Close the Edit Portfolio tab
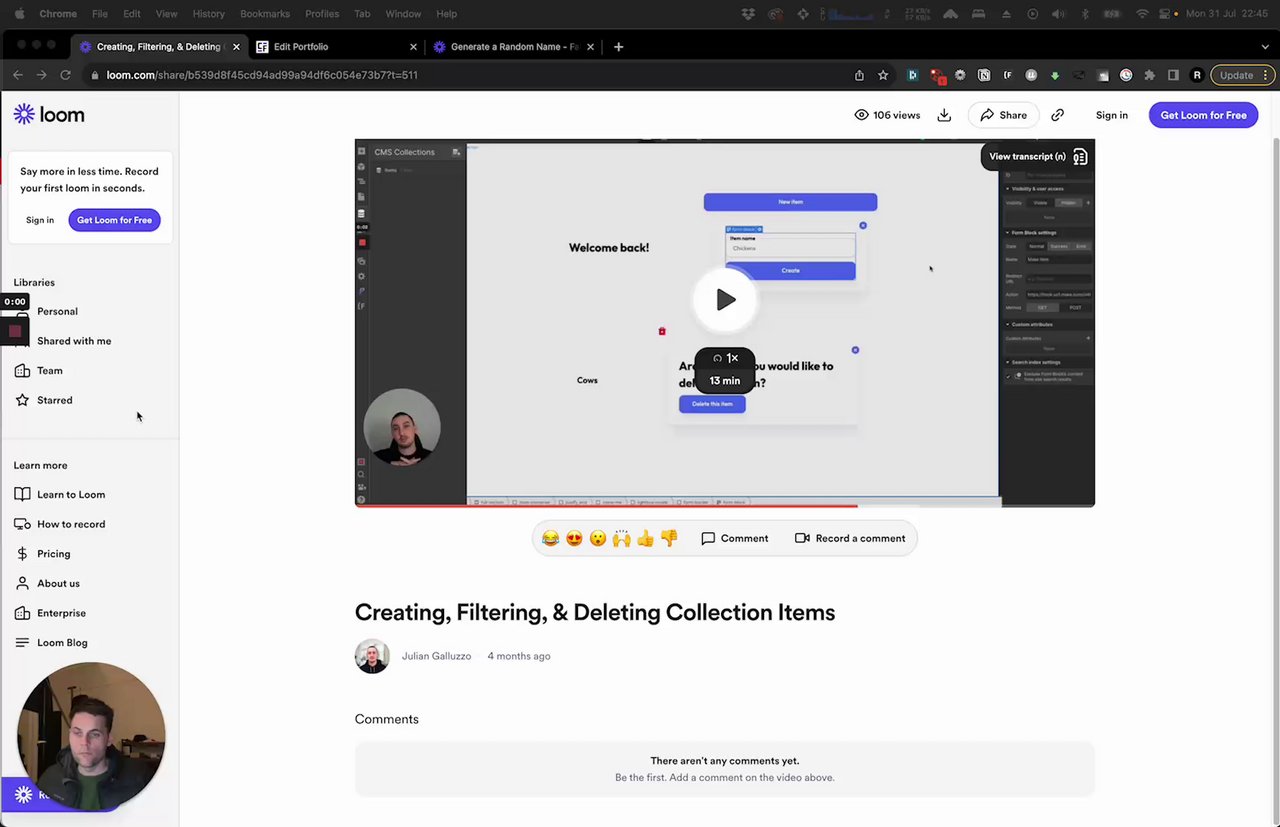Image resolution: width=1280 pixels, height=827 pixels. pyautogui.click(x=413, y=47)
